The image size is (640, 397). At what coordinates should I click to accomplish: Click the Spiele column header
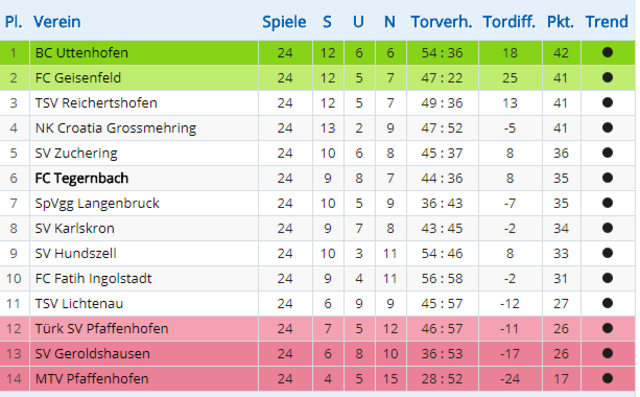click(284, 22)
